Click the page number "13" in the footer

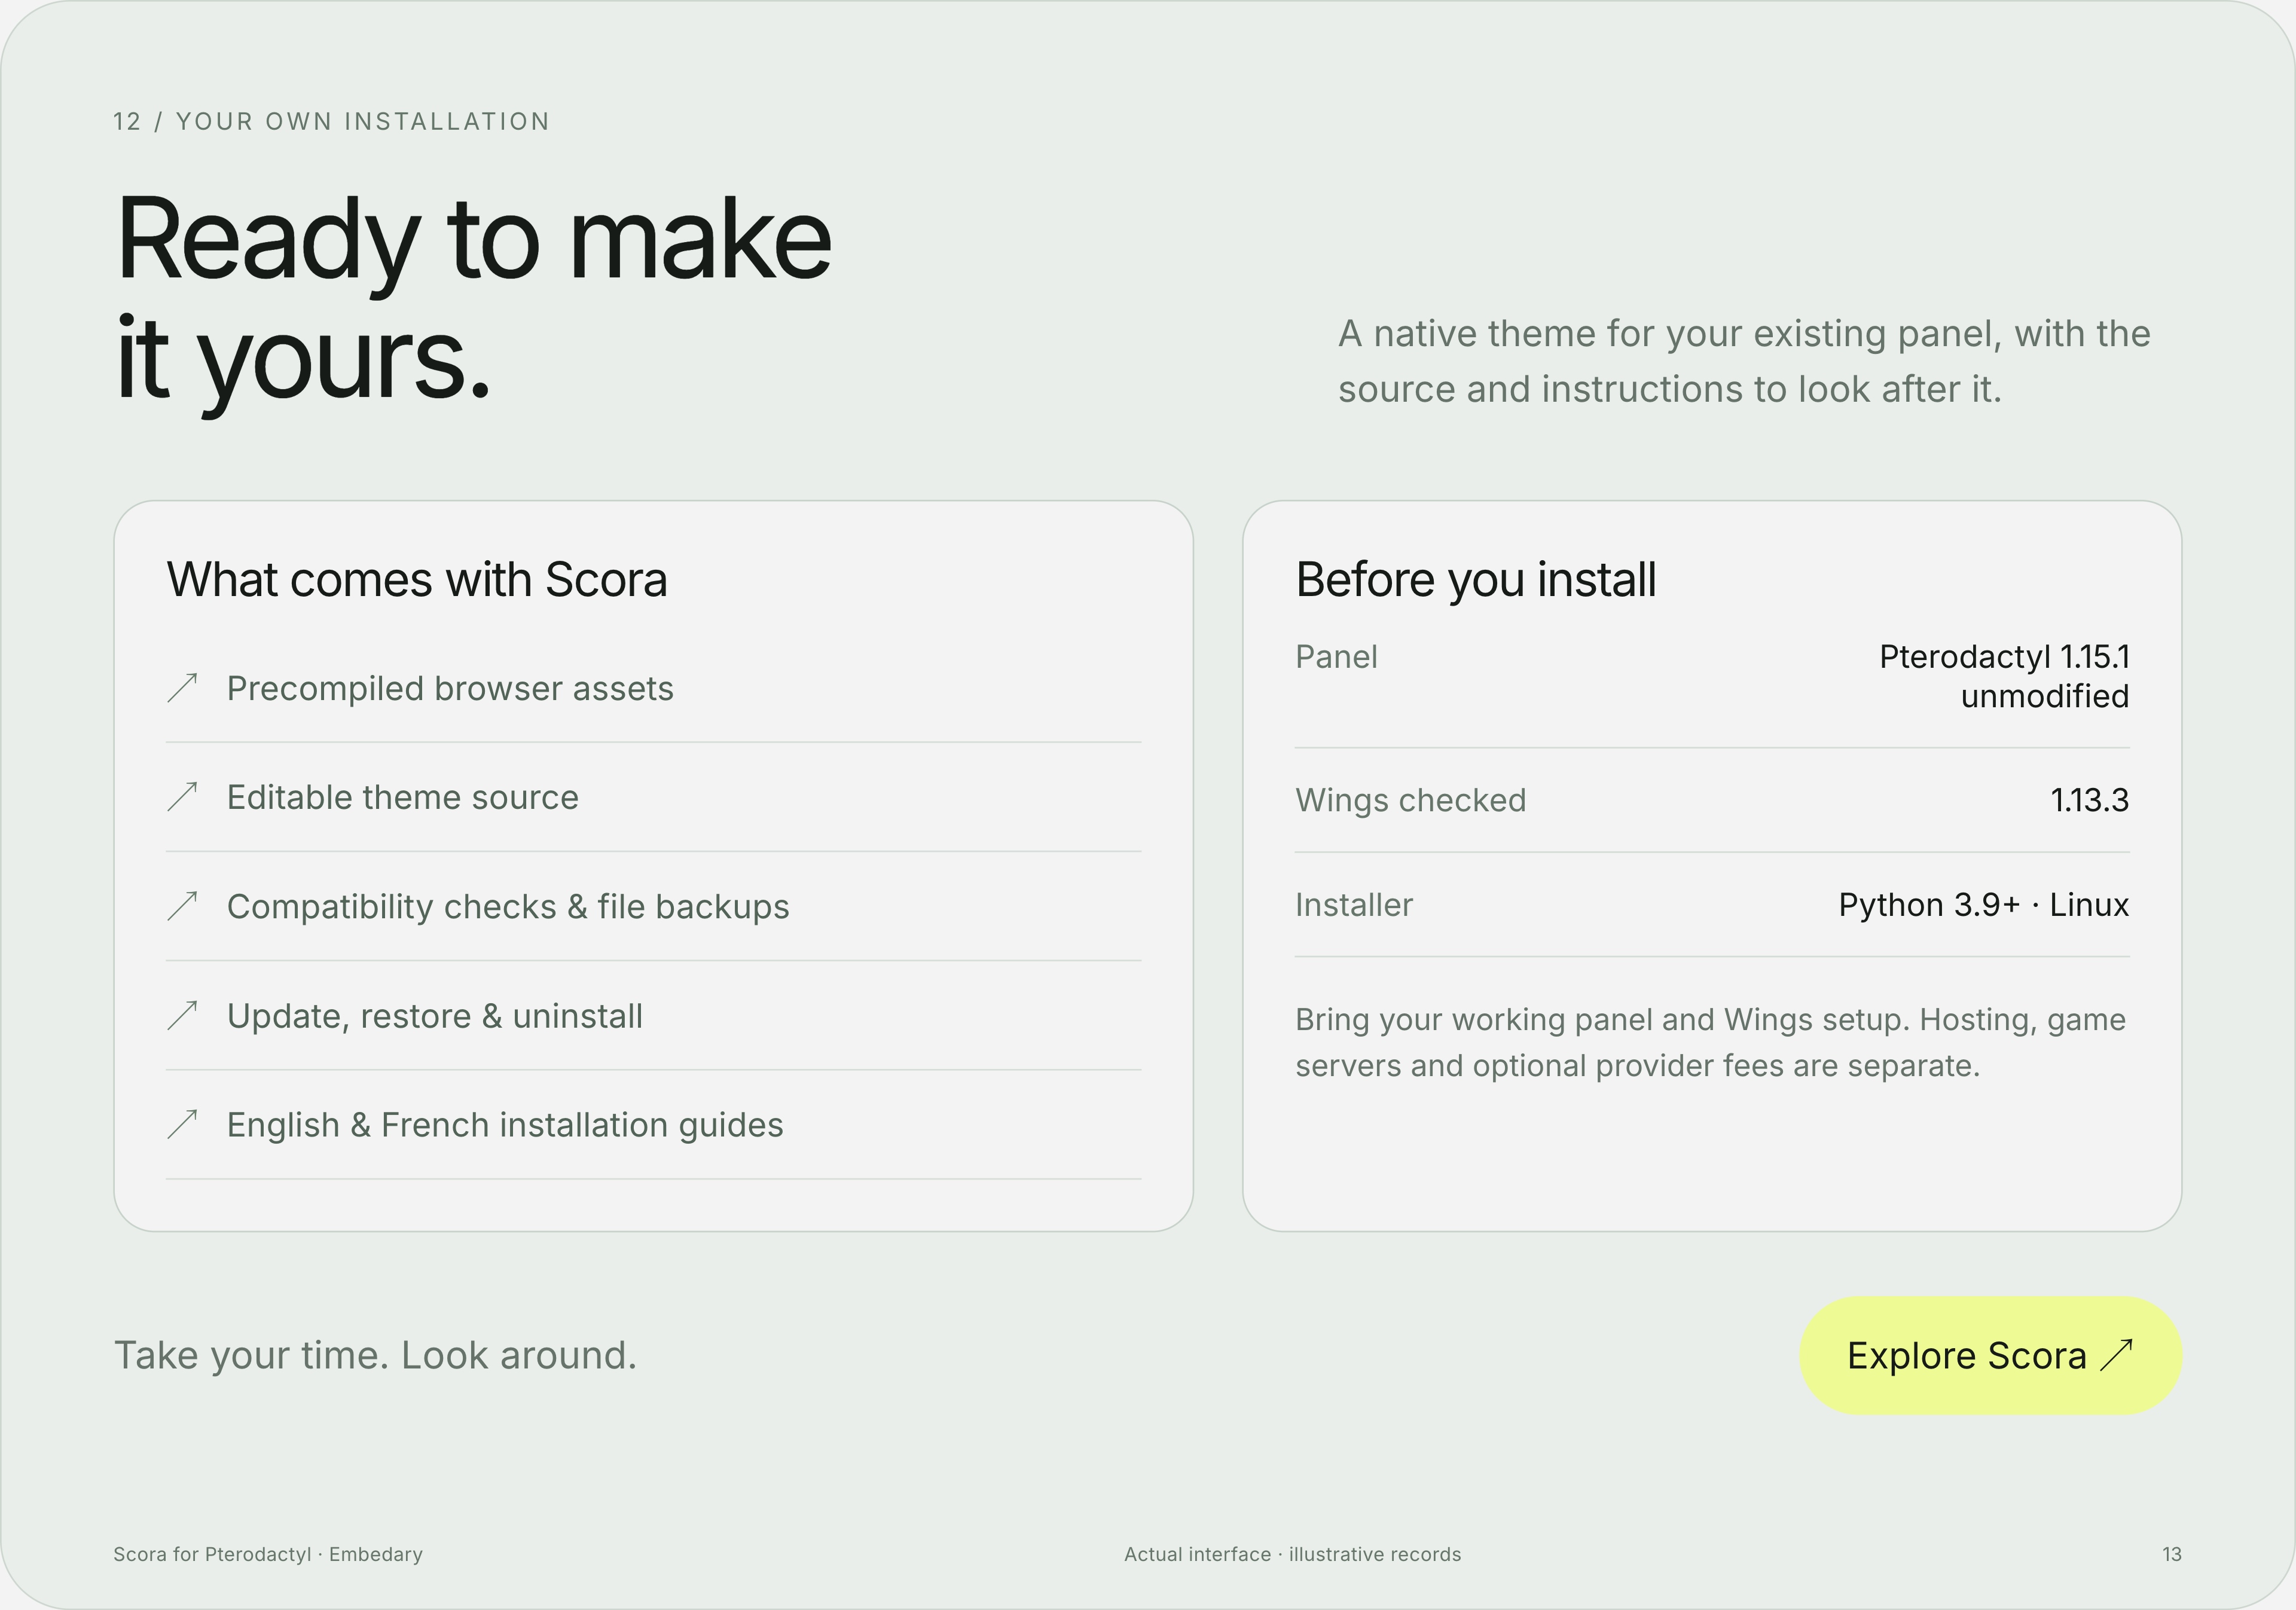2171,1554
